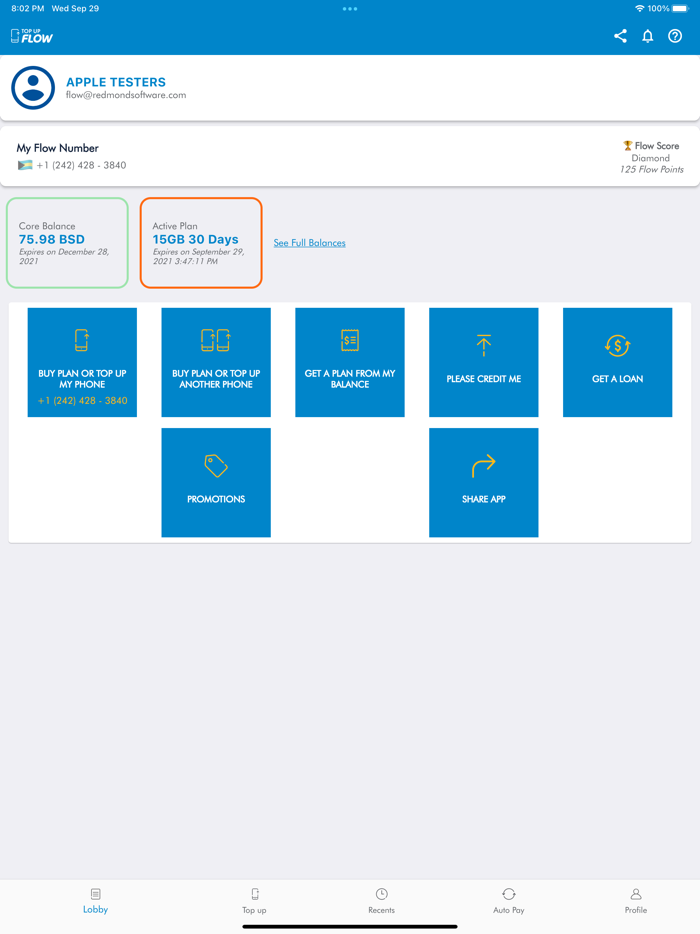
Task: Tap the three dots at top center
Action: 350,9
